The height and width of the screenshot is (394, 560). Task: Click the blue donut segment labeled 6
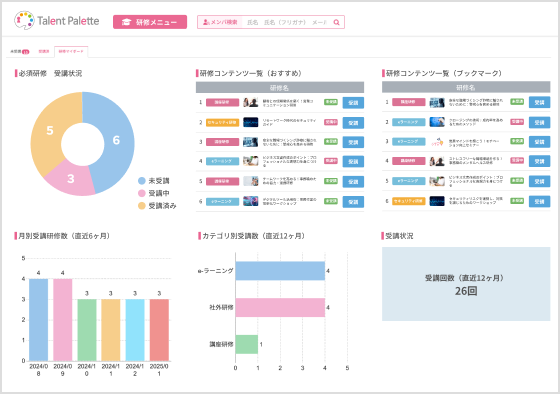[116, 140]
